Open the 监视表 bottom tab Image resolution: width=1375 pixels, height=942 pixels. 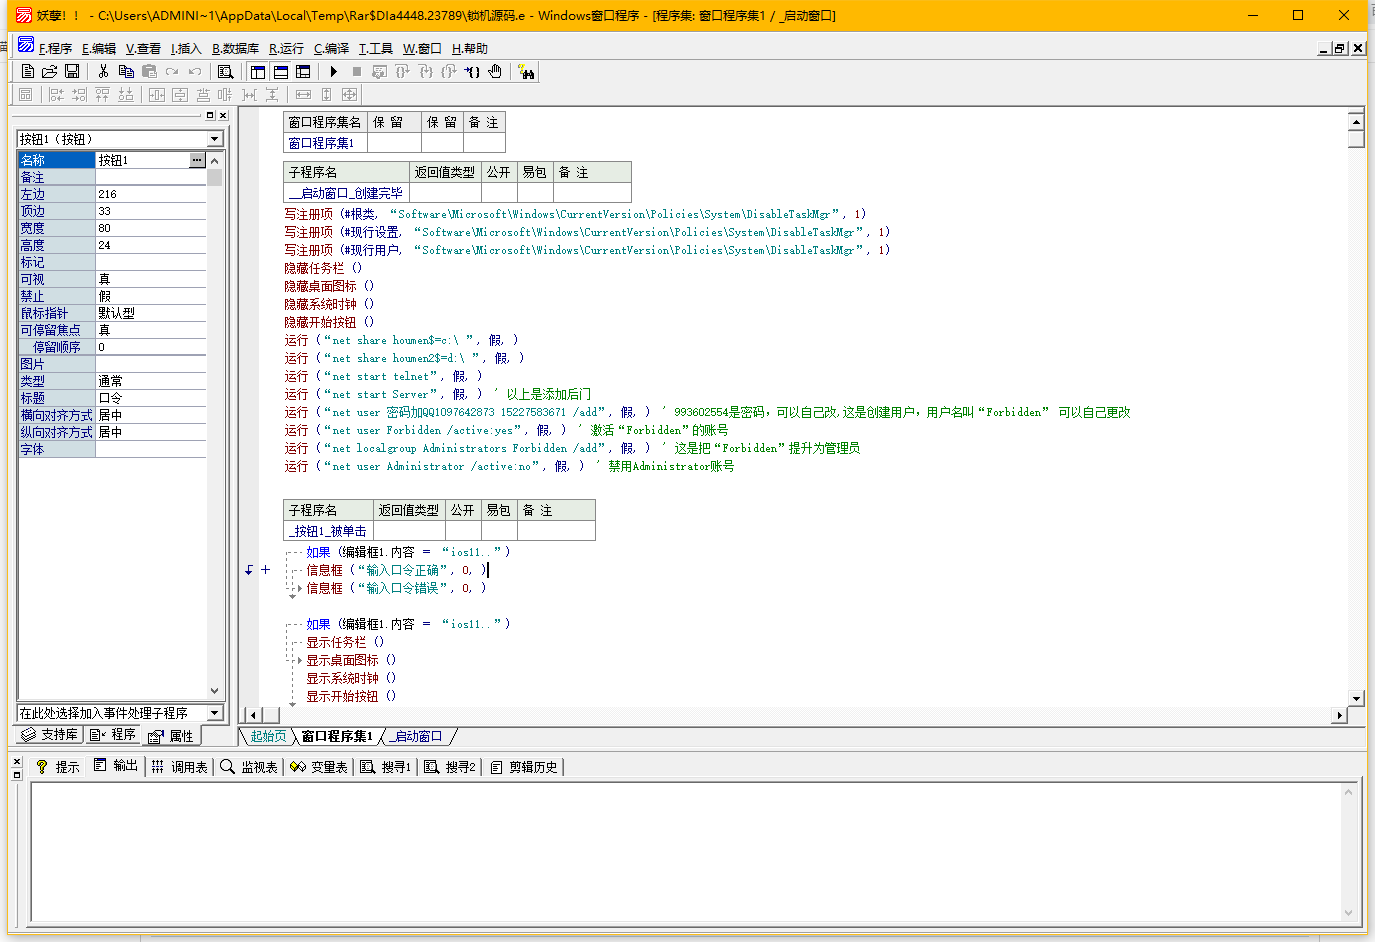[x=248, y=767]
